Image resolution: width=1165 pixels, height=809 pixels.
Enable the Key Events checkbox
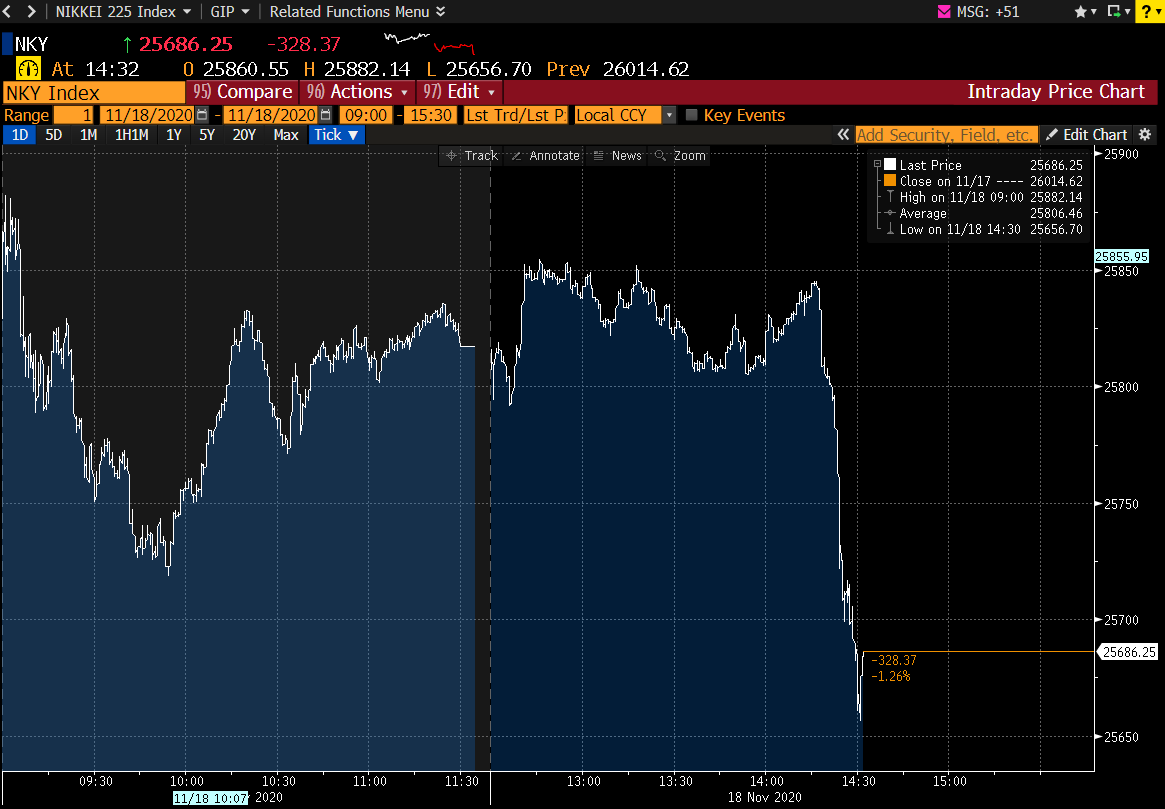(691, 115)
